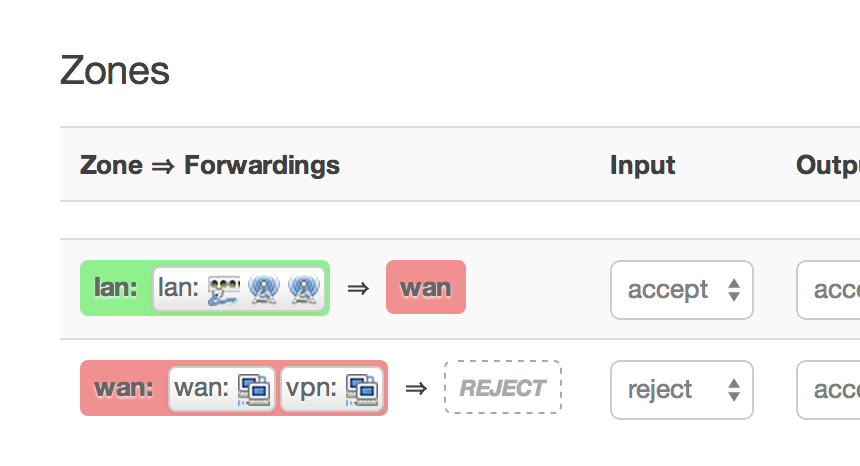The image size is (860, 466).
Task: Click the red wan forwarding destination badge
Action: [x=426, y=289]
